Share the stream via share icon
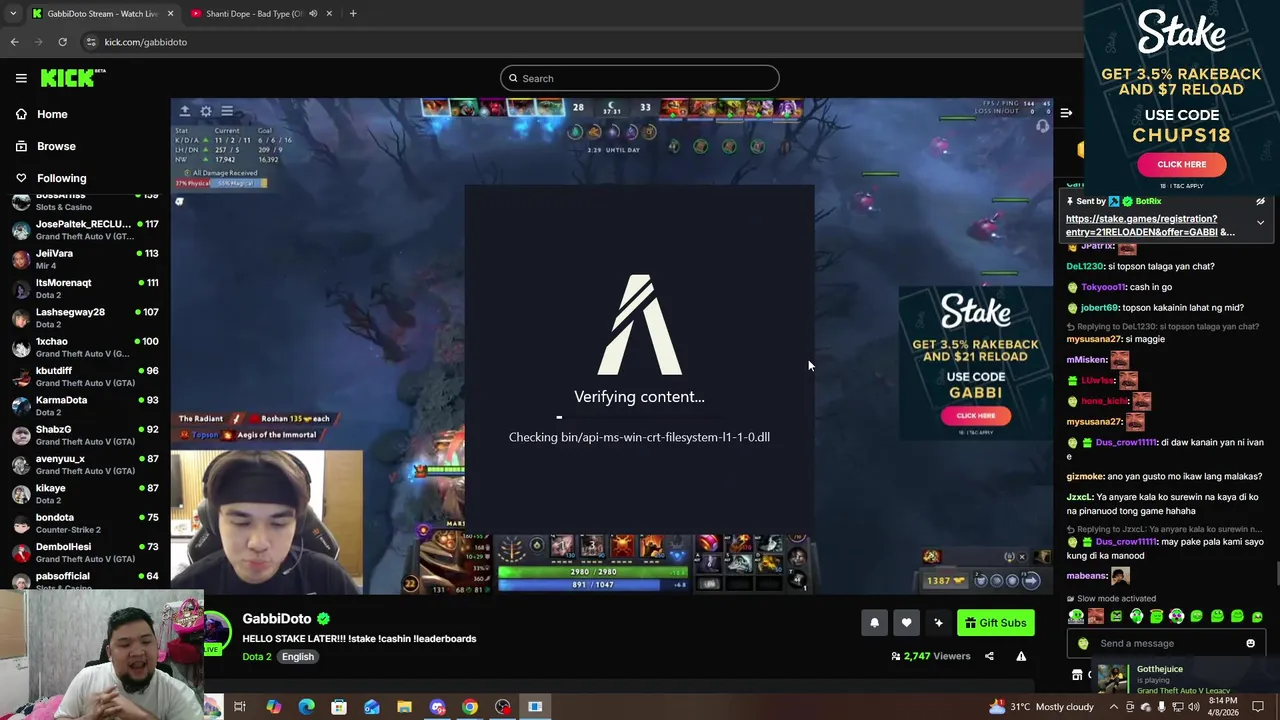The width and height of the screenshot is (1280, 720). click(x=989, y=656)
